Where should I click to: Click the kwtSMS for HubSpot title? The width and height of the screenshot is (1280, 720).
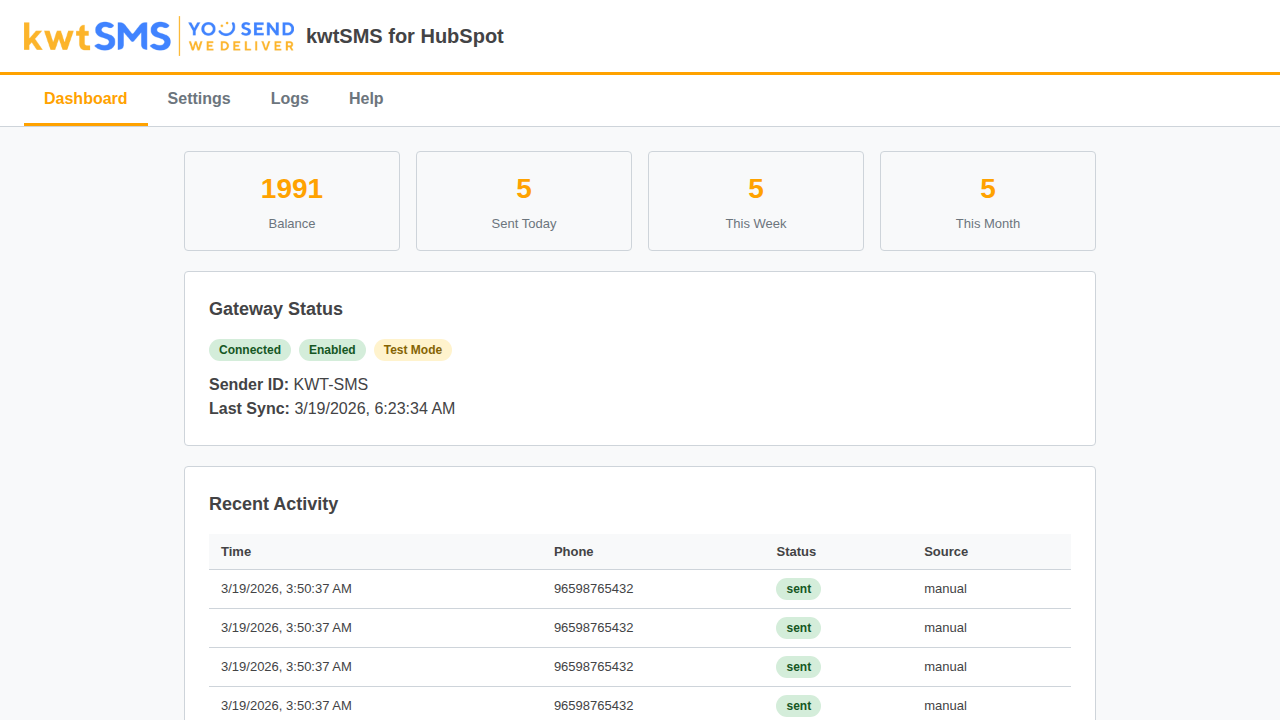pos(405,36)
